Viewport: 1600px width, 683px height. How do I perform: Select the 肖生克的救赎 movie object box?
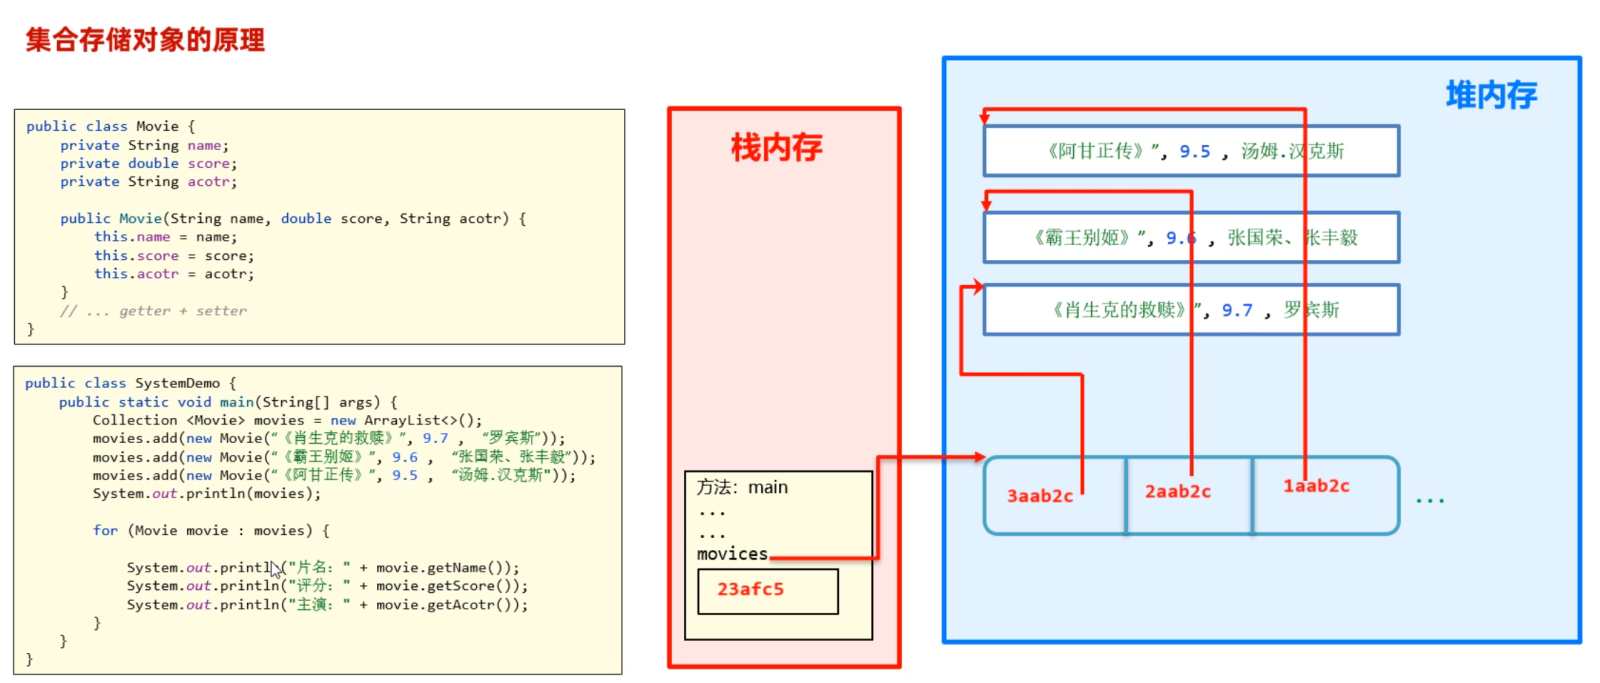[1192, 310]
